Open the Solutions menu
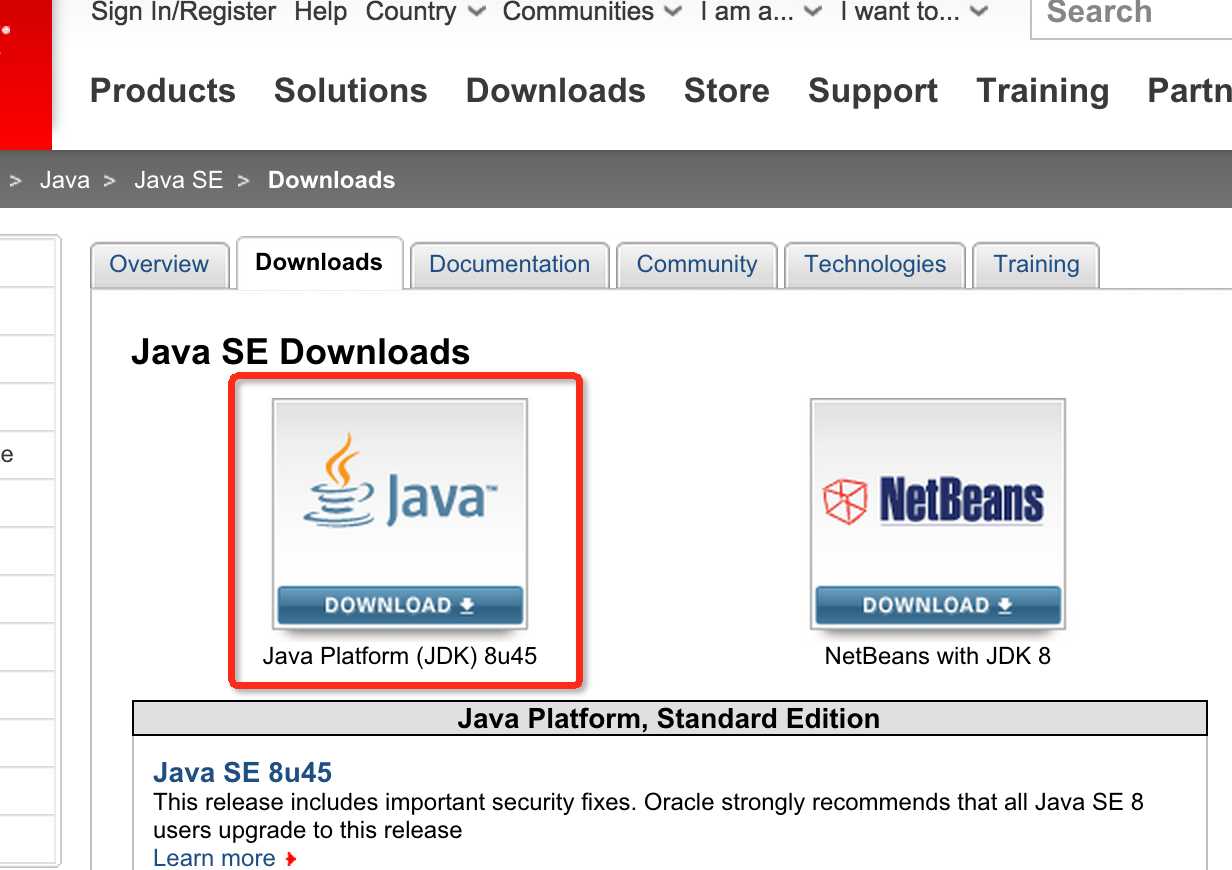Viewport: 1232px width, 870px height. point(351,91)
